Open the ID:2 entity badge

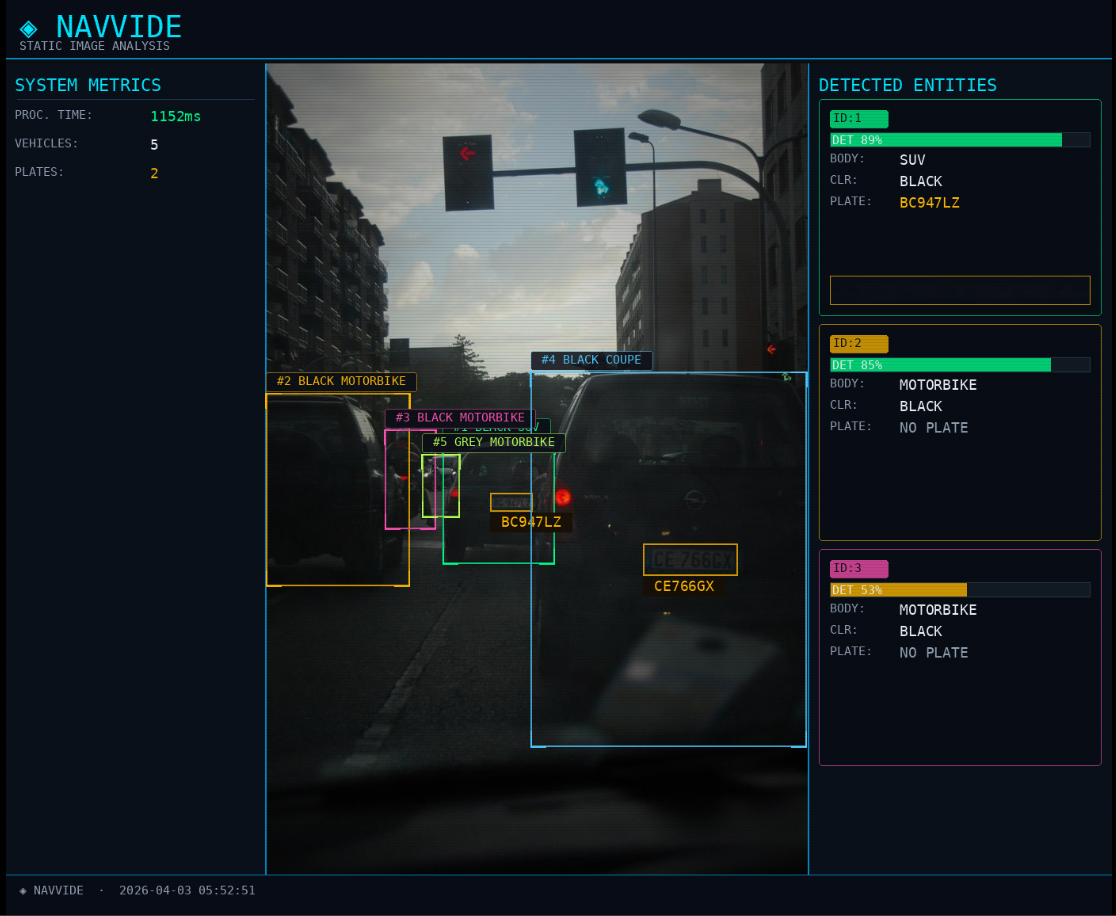point(858,343)
